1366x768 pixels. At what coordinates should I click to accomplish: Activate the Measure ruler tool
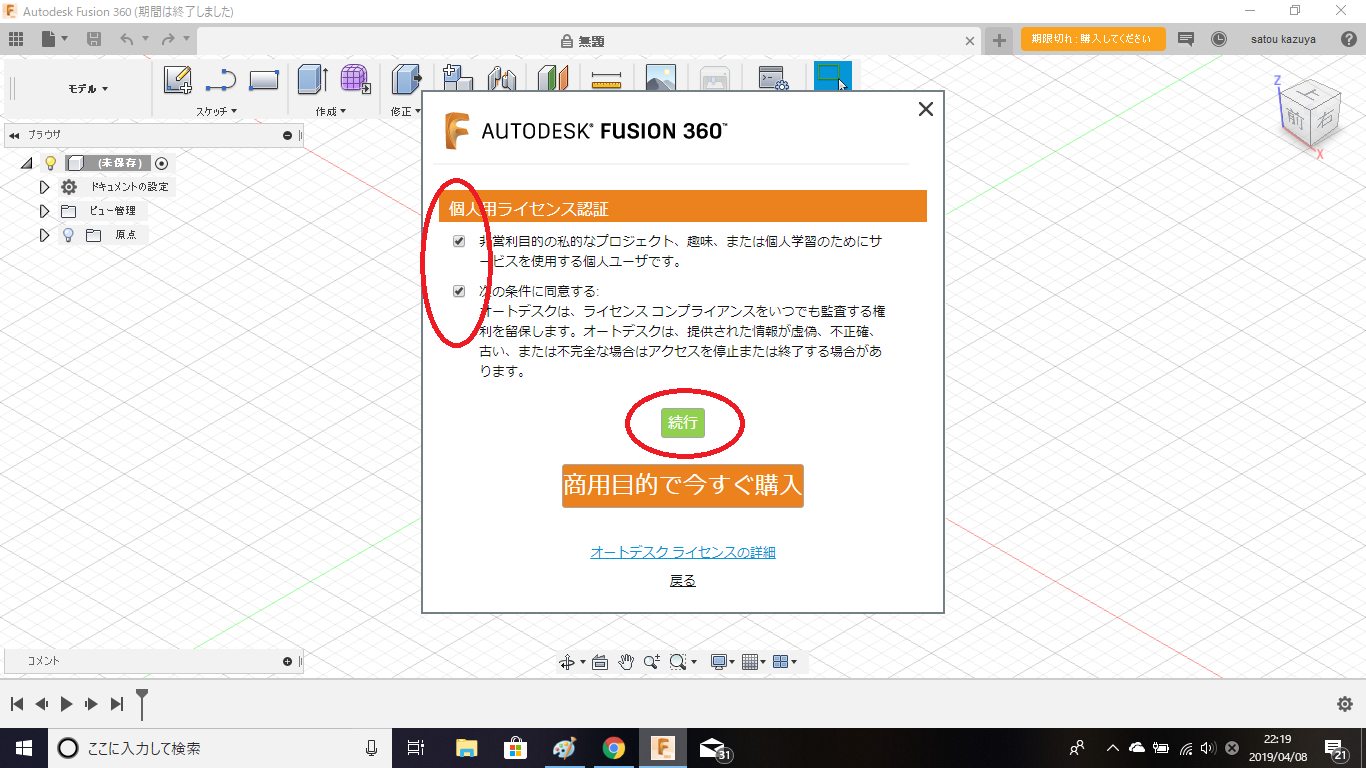click(x=607, y=80)
